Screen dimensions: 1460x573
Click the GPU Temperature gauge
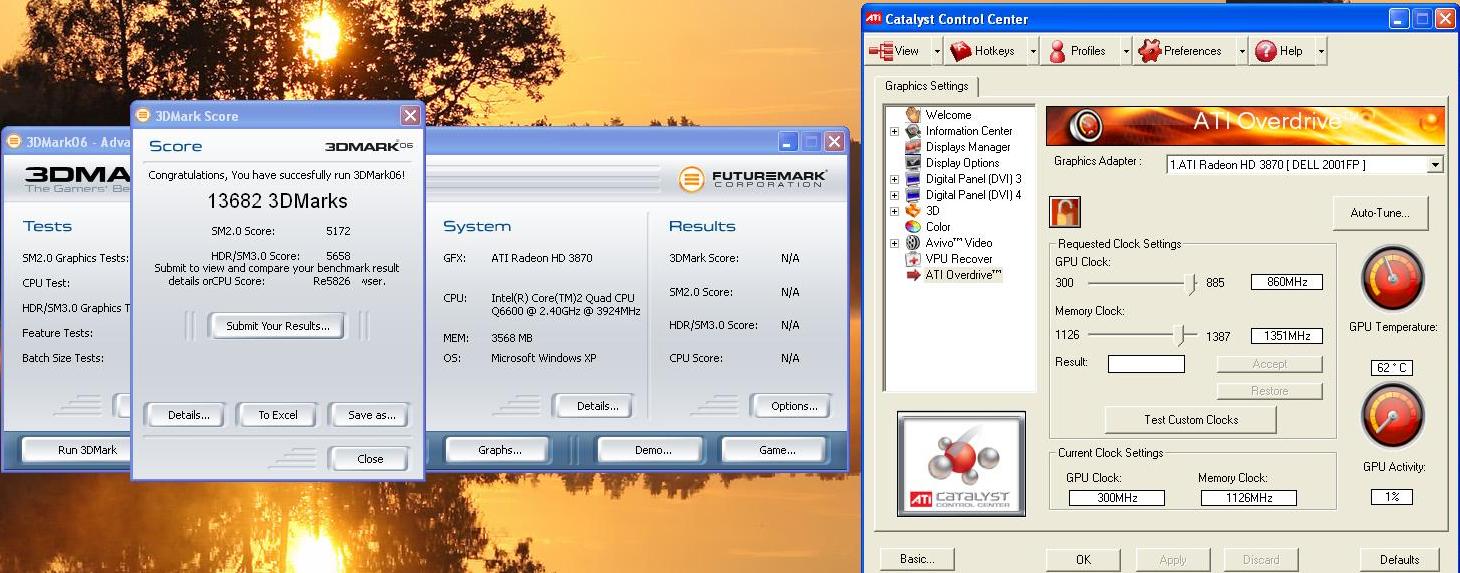click(1392, 280)
